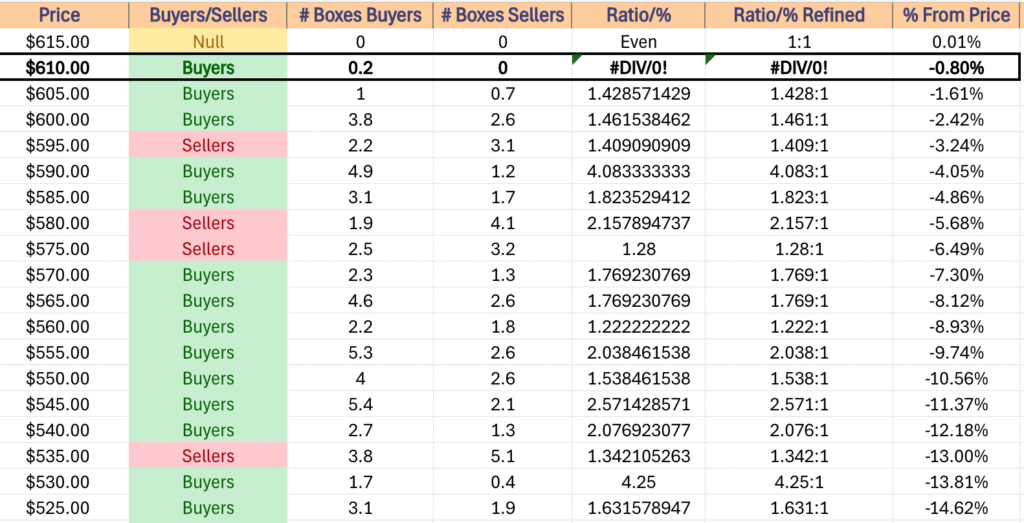Viewport: 1024px width, 523px height.
Task: Click the 4.1 sellers boxes cell
Action: coord(502,223)
